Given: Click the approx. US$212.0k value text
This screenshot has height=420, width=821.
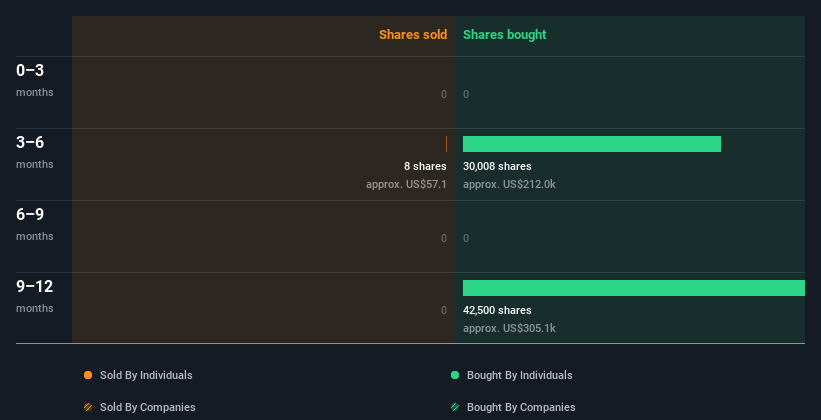Looking at the screenshot, I should [x=509, y=184].
